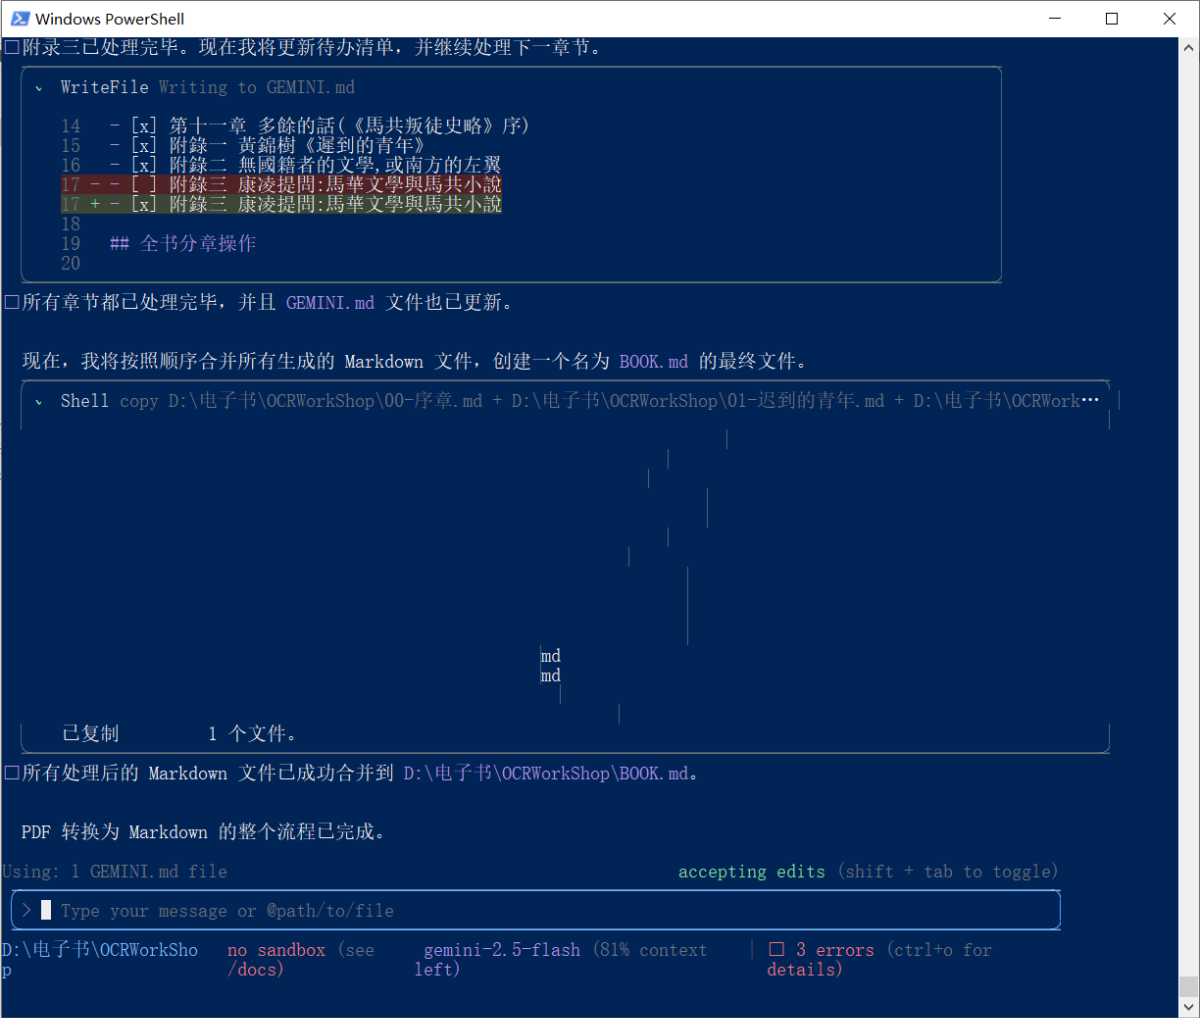Screen dimensions: 1200x1018
Task: Click the checkmark icon beside WriteFile
Action: (39, 88)
